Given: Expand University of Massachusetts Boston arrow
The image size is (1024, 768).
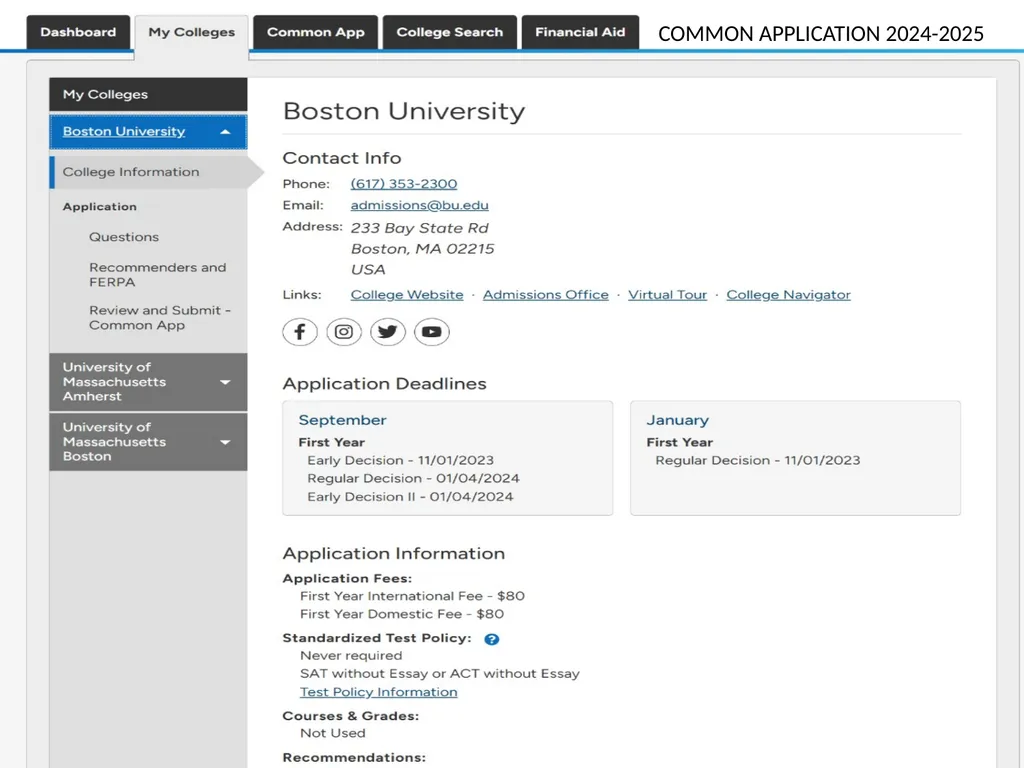Looking at the screenshot, I should [225, 442].
